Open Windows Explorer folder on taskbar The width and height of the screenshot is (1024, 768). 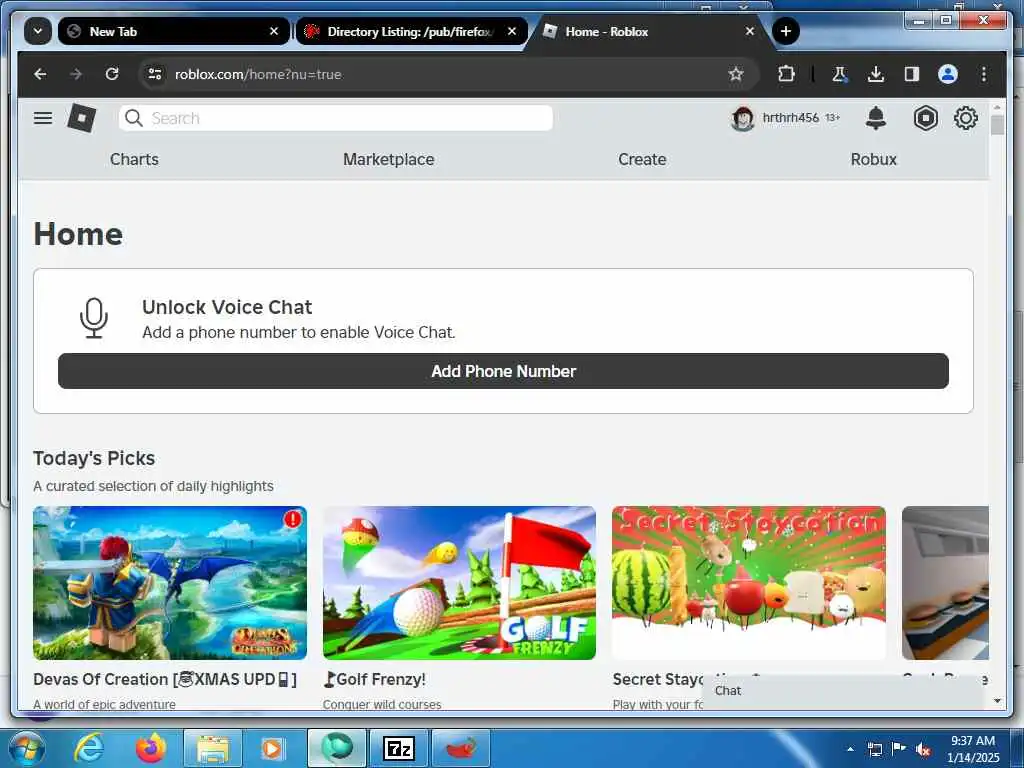[x=213, y=748]
